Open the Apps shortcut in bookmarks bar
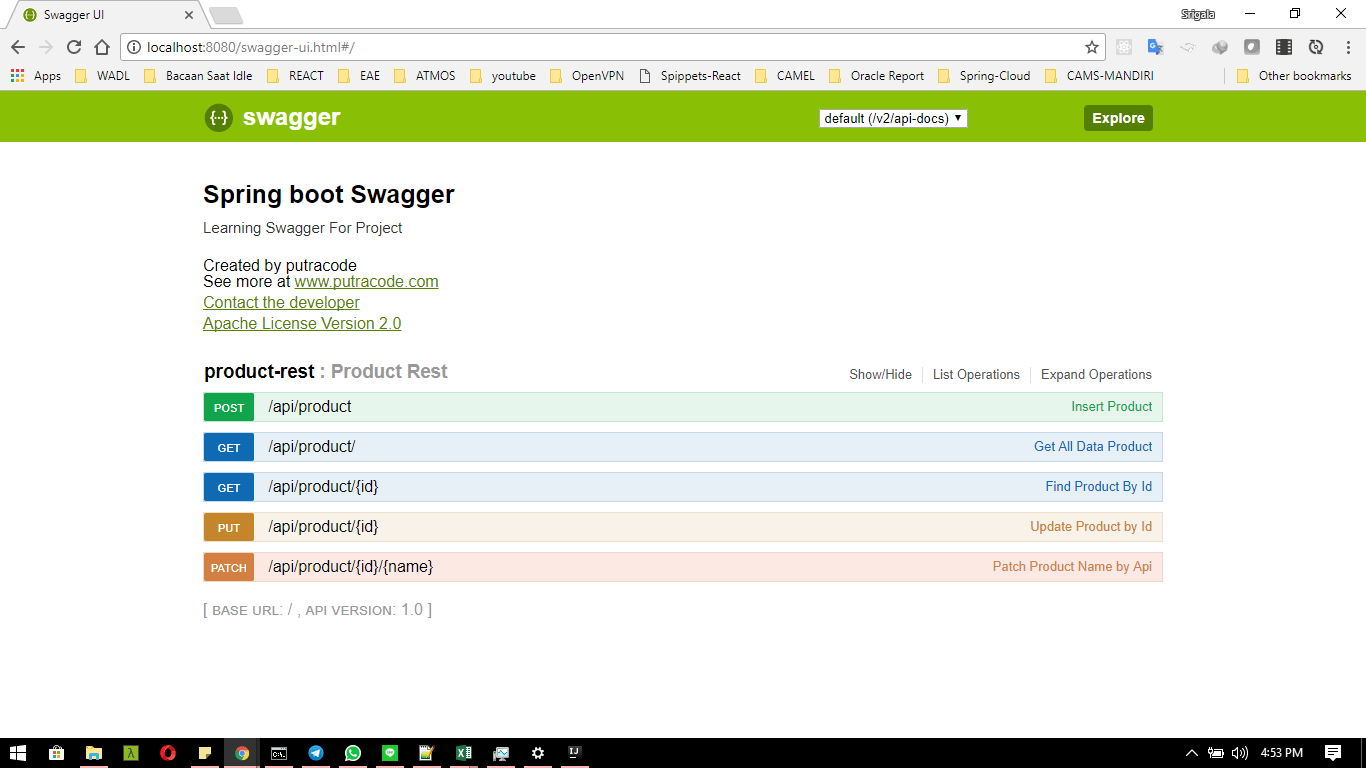Viewport: 1366px width, 768px height. click(x=36, y=76)
